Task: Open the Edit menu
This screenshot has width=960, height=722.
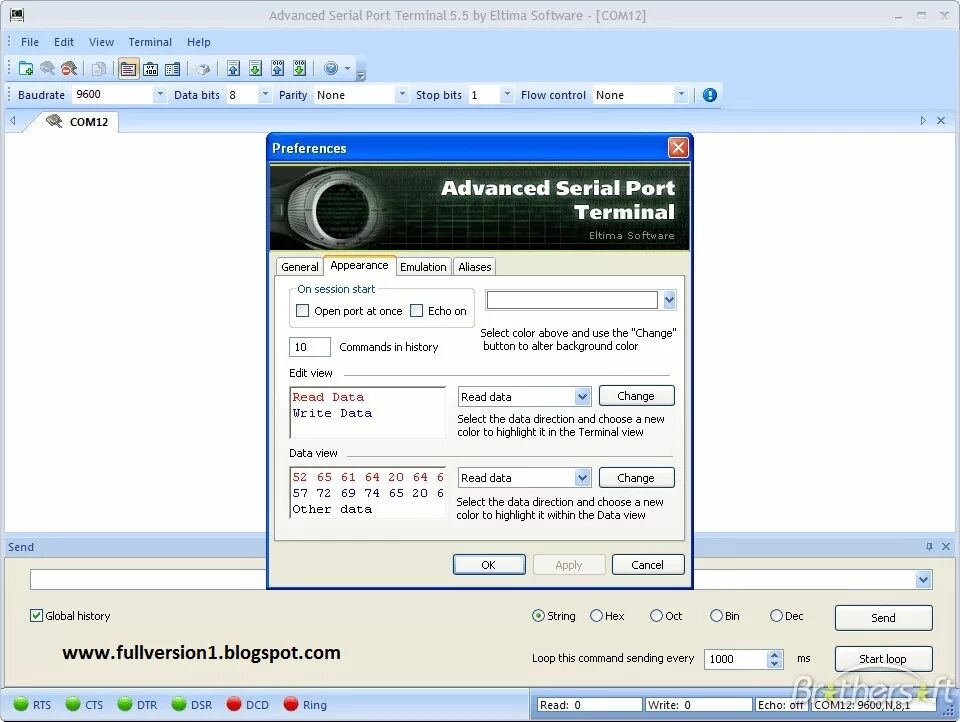Action: pos(64,42)
